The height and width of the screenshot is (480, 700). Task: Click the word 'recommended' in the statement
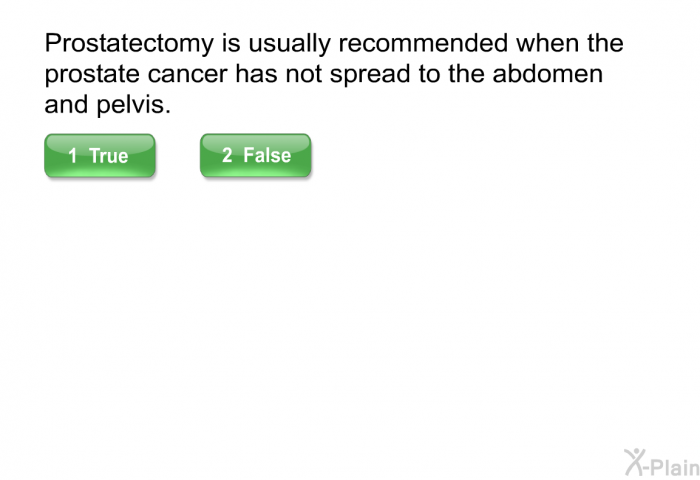[x=423, y=43]
